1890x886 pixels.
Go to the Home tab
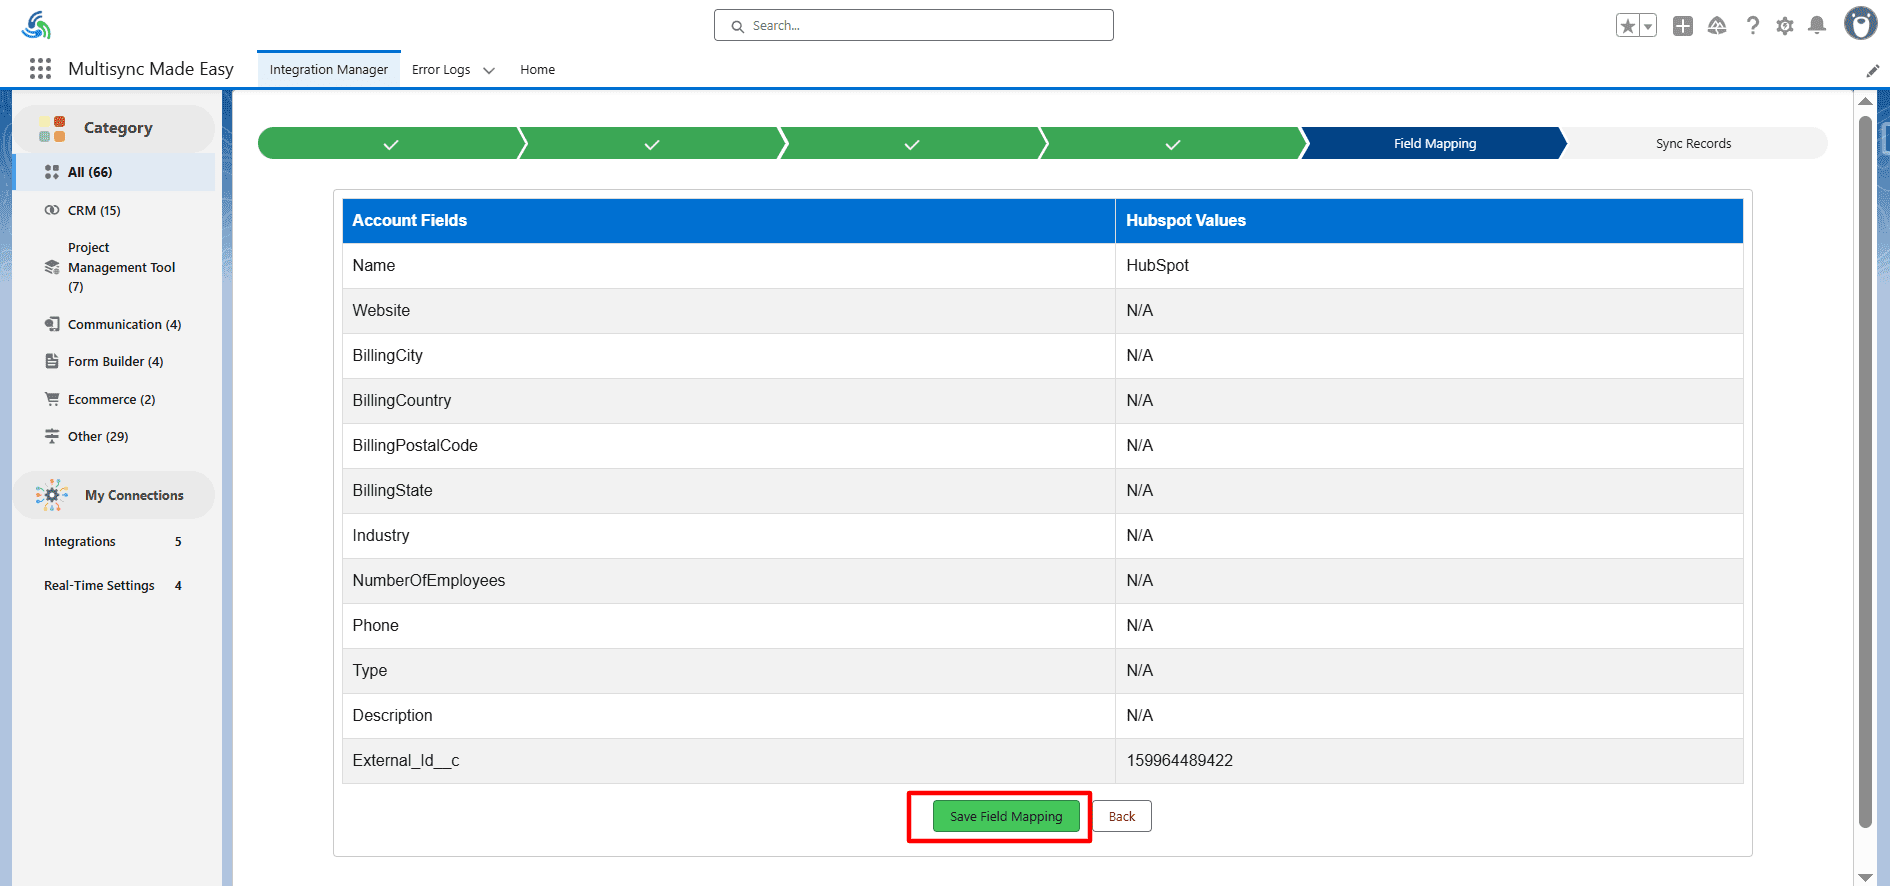(537, 70)
